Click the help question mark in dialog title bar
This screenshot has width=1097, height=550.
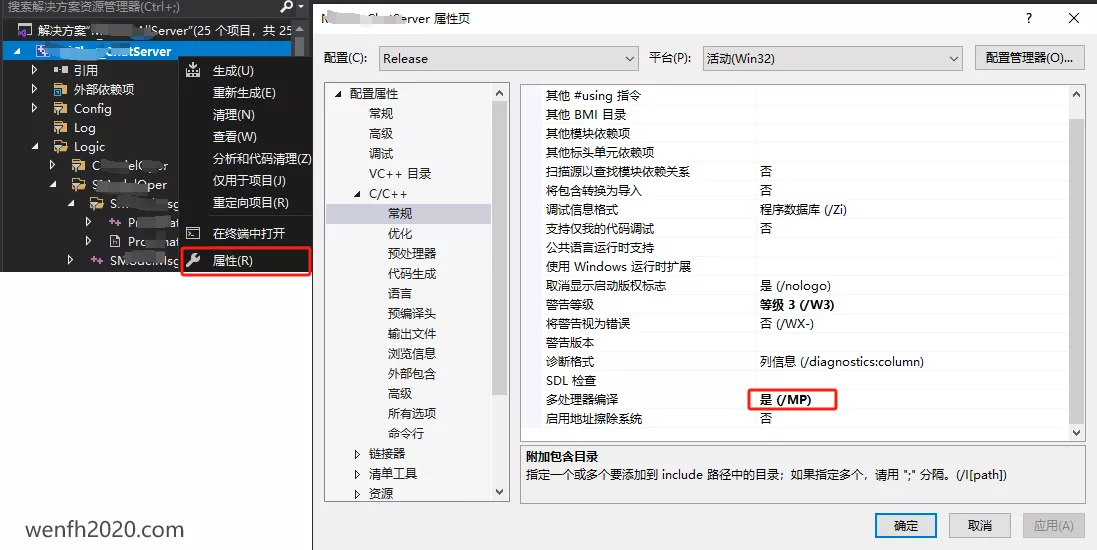[1028, 19]
